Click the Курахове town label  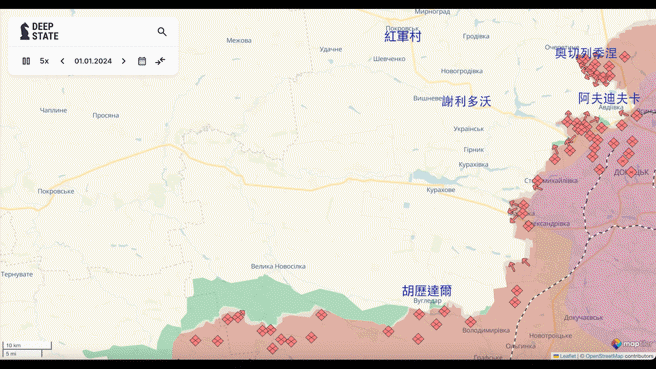[441, 190]
